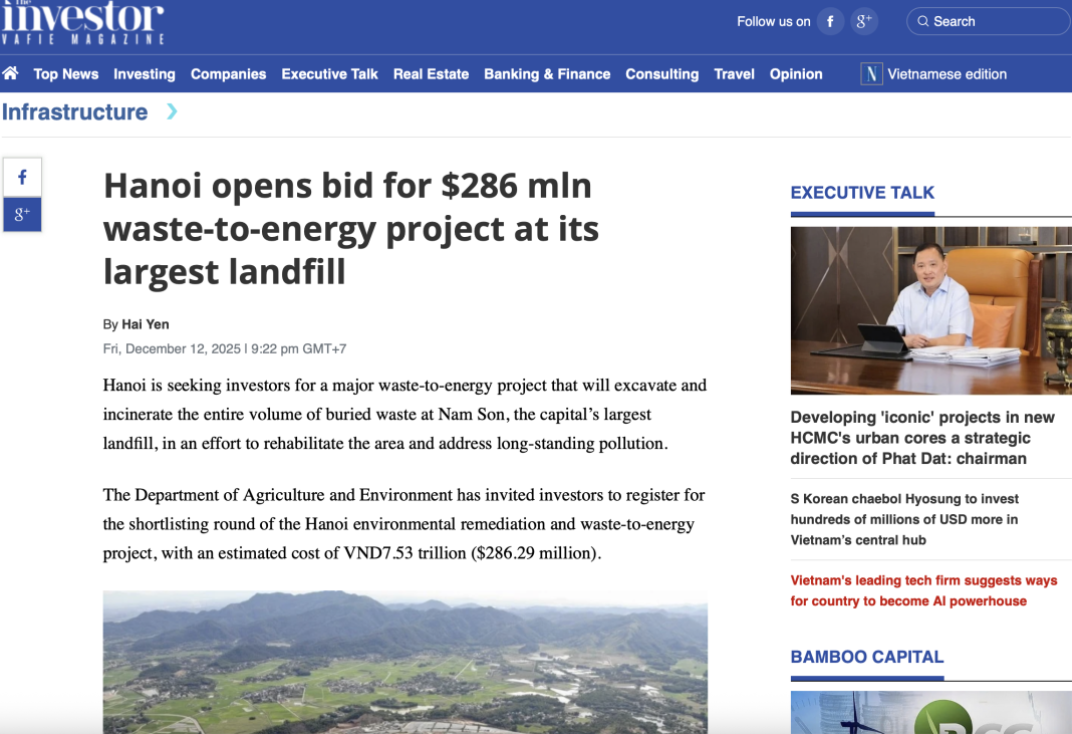Read the Hyosung investment article link
This screenshot has height=734, width=1072.
(x=904, y=519)
